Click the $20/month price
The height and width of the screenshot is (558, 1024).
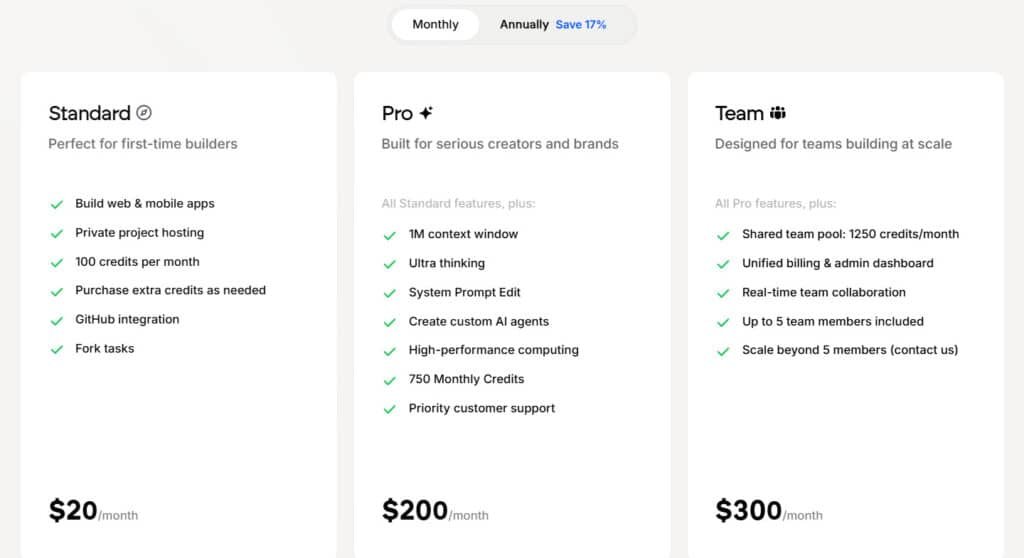[x=93, y=511]
